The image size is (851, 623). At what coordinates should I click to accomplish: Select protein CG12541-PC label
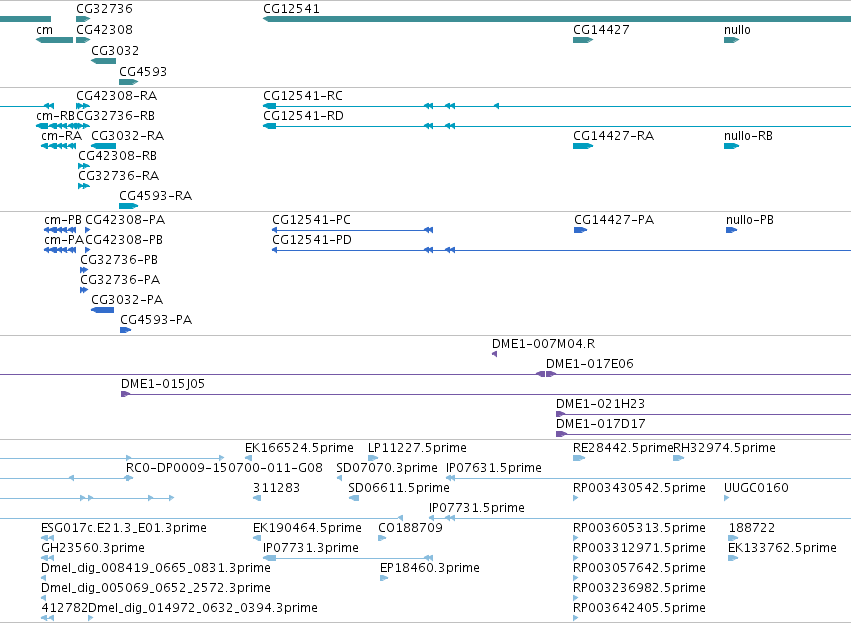click(312, 220)
